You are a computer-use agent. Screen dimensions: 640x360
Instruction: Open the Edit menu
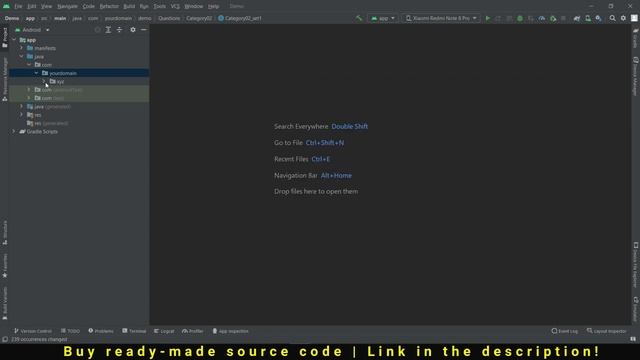click(x=31, y=7)
